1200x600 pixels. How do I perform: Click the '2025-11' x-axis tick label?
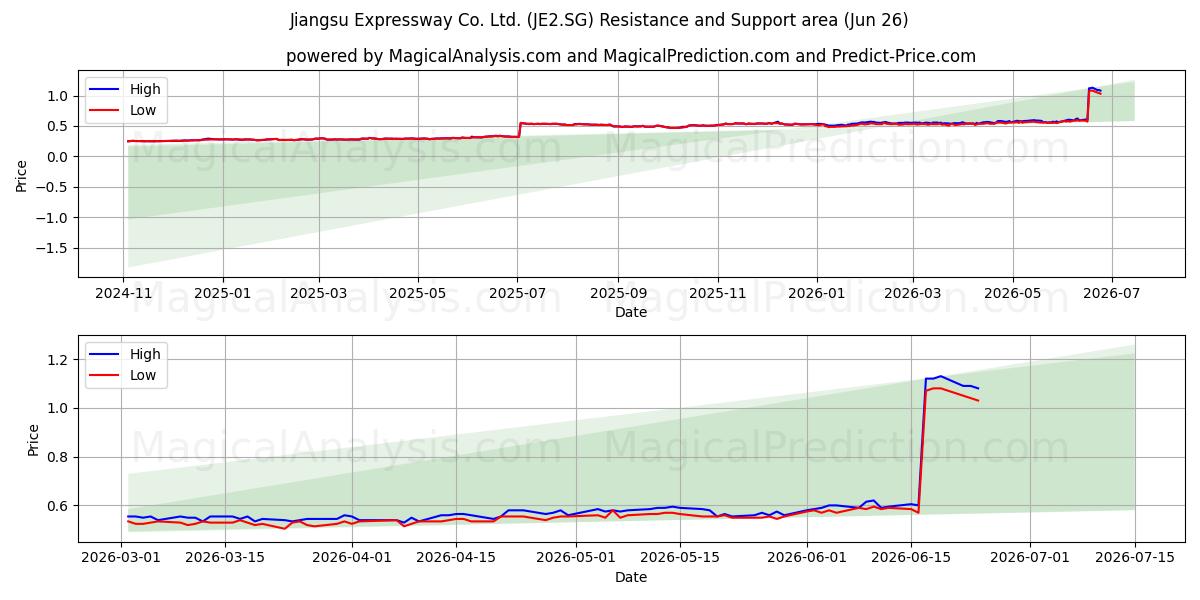[717, 293]
